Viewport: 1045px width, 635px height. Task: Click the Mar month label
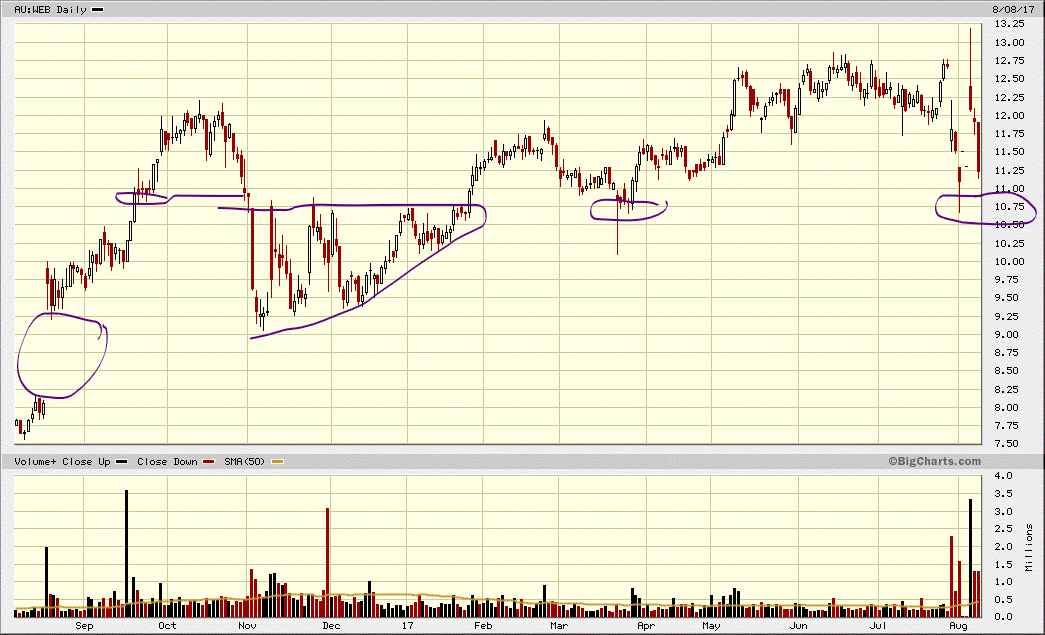[x=559, y=625]
